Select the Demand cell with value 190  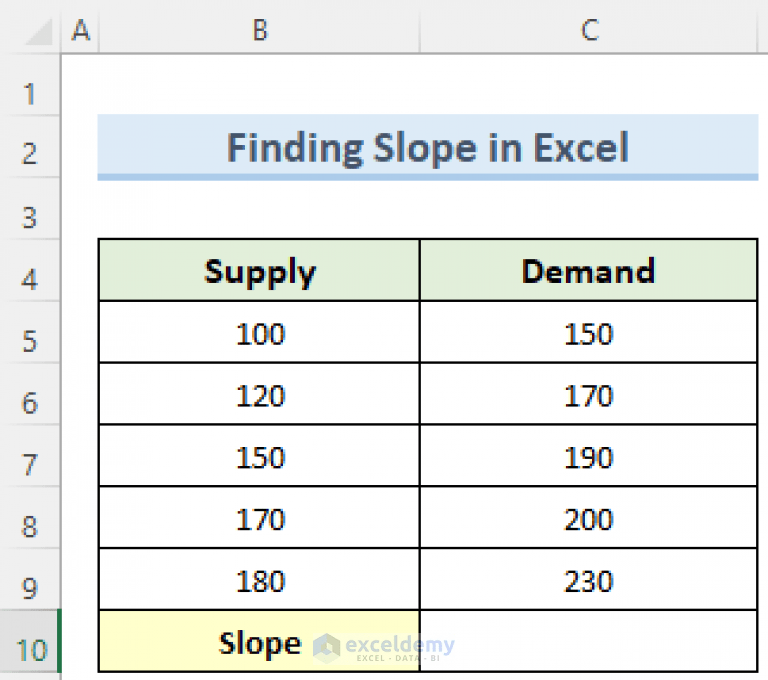[x=588, y=457]
